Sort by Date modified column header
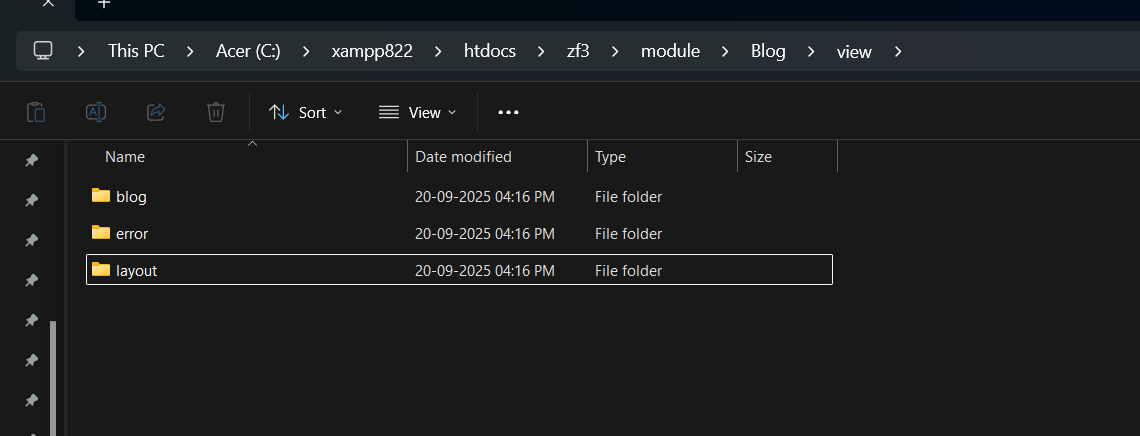Viewport: 1140px width, 436px height. click(x=463, y=157)
